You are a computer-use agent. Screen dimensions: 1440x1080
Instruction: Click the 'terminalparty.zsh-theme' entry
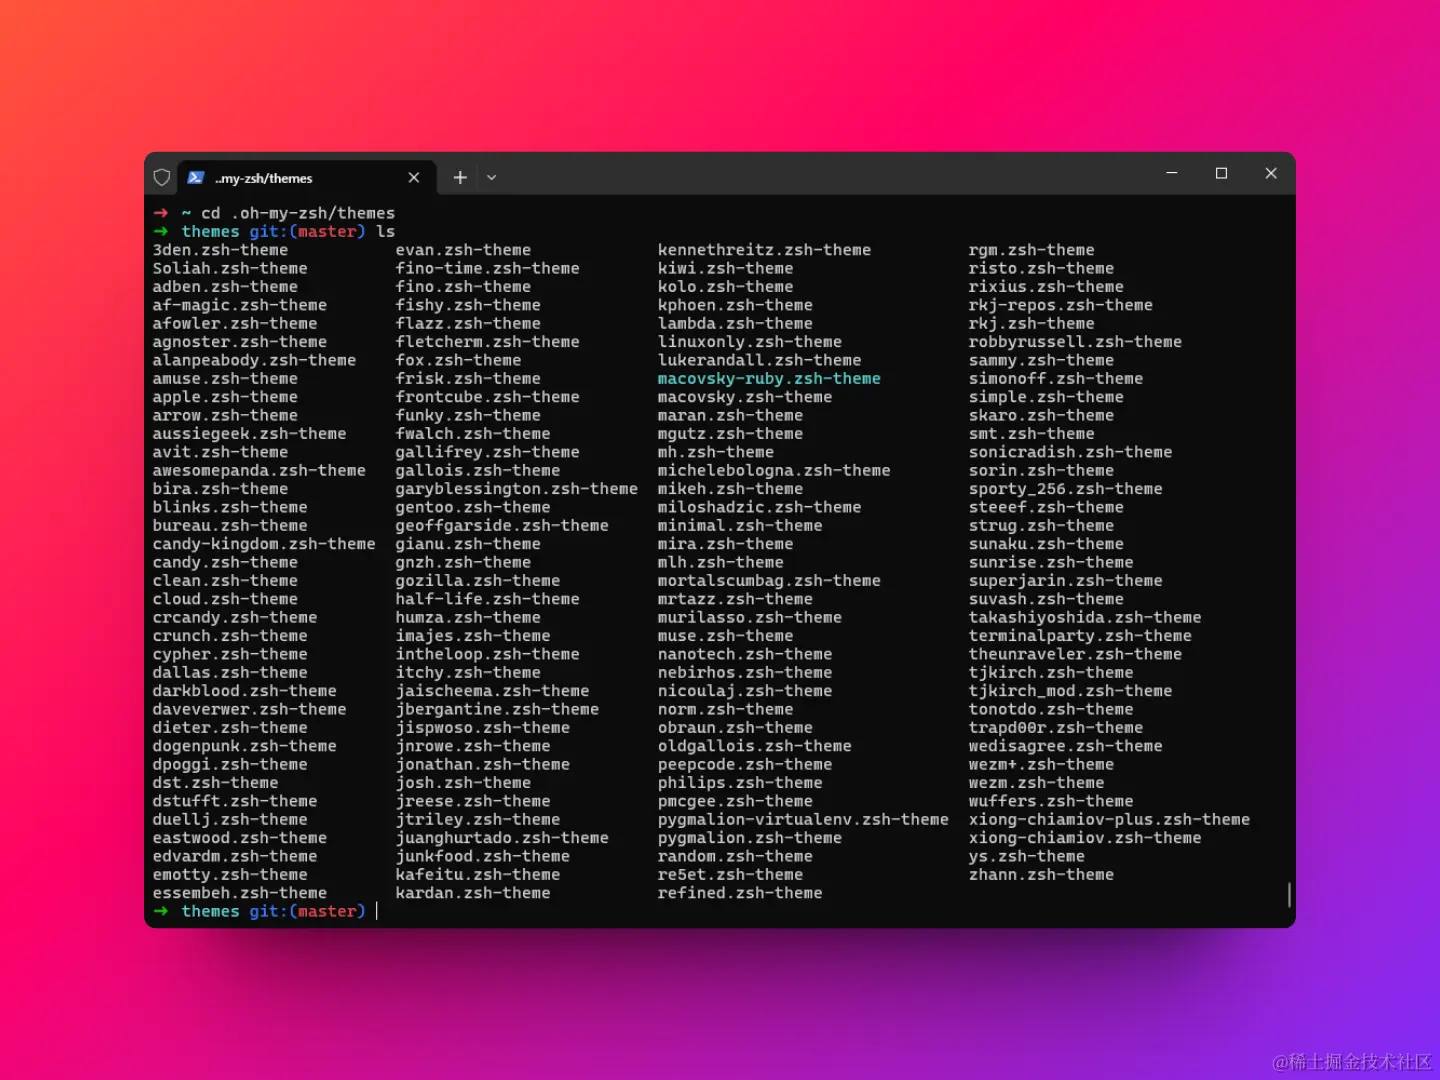point(1080,636)
